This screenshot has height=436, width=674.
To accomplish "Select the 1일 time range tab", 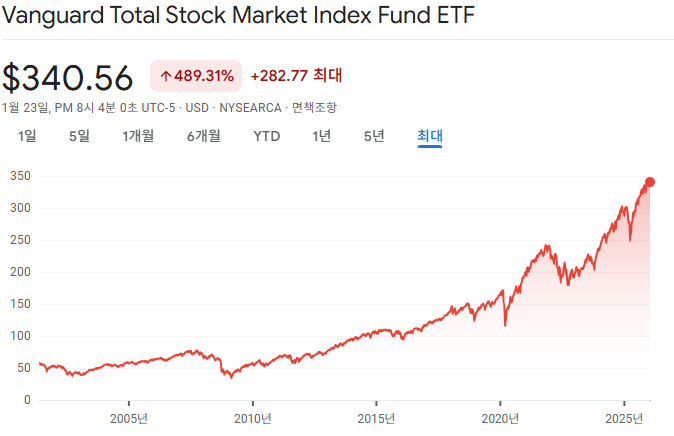I will pyautogui.click(x=27, y=136).
